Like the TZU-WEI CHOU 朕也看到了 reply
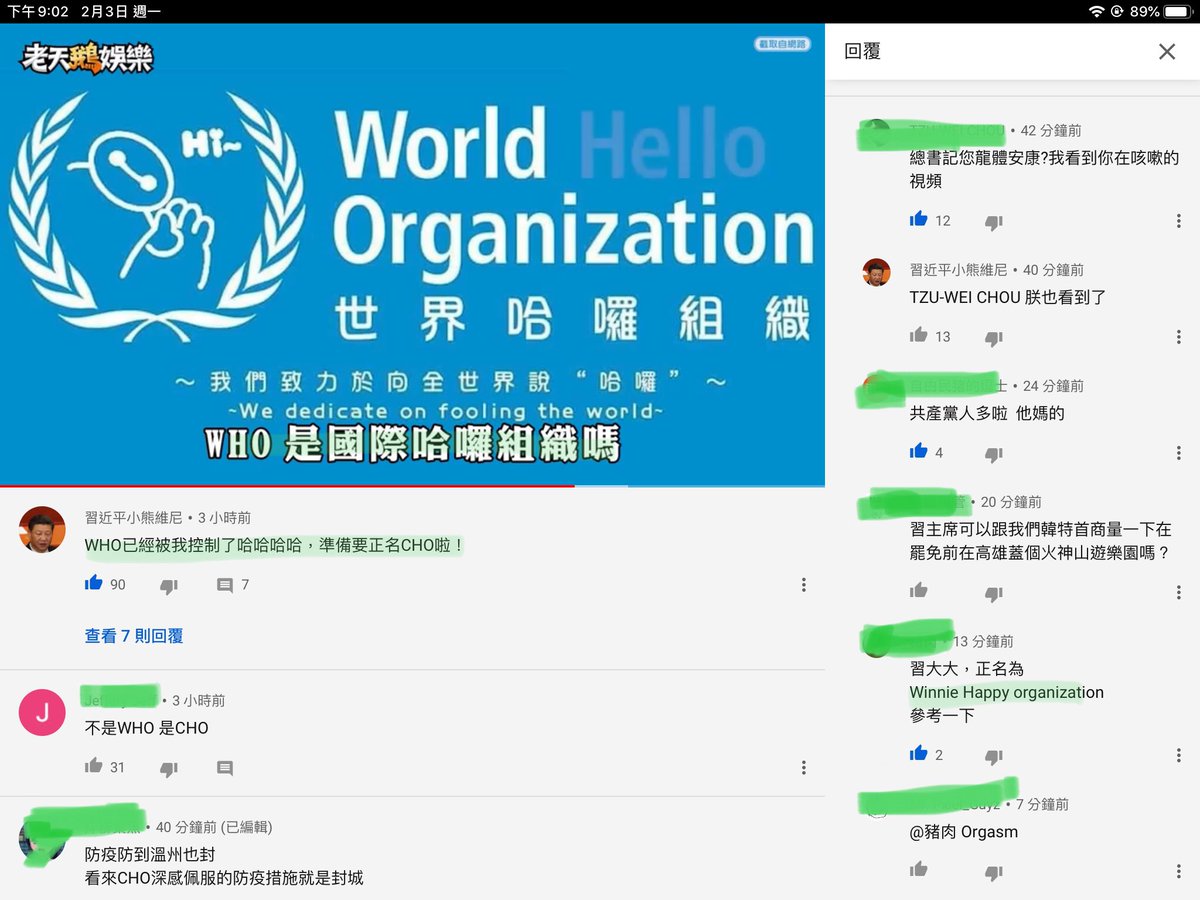The image size is (1200, 900). pos(919,335)
